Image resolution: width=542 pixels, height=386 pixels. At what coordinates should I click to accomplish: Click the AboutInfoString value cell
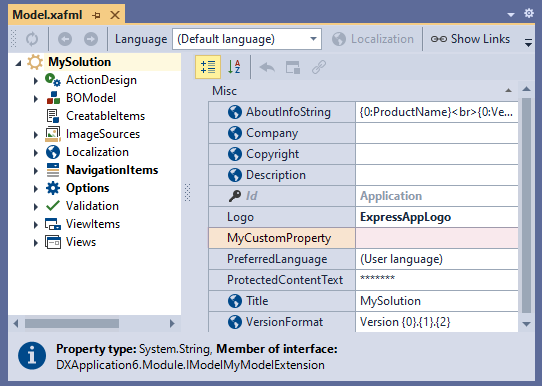437,112
